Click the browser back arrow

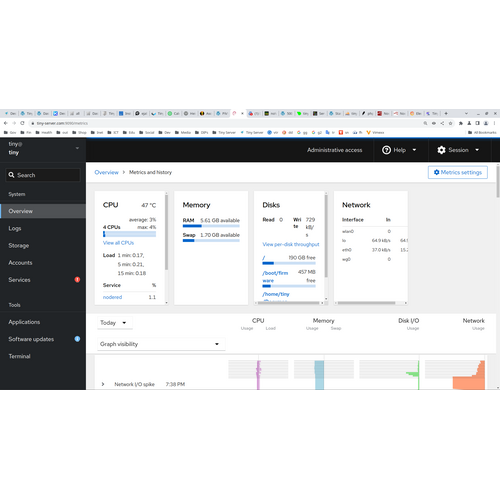pyautogui.click(x=6, y=123)
